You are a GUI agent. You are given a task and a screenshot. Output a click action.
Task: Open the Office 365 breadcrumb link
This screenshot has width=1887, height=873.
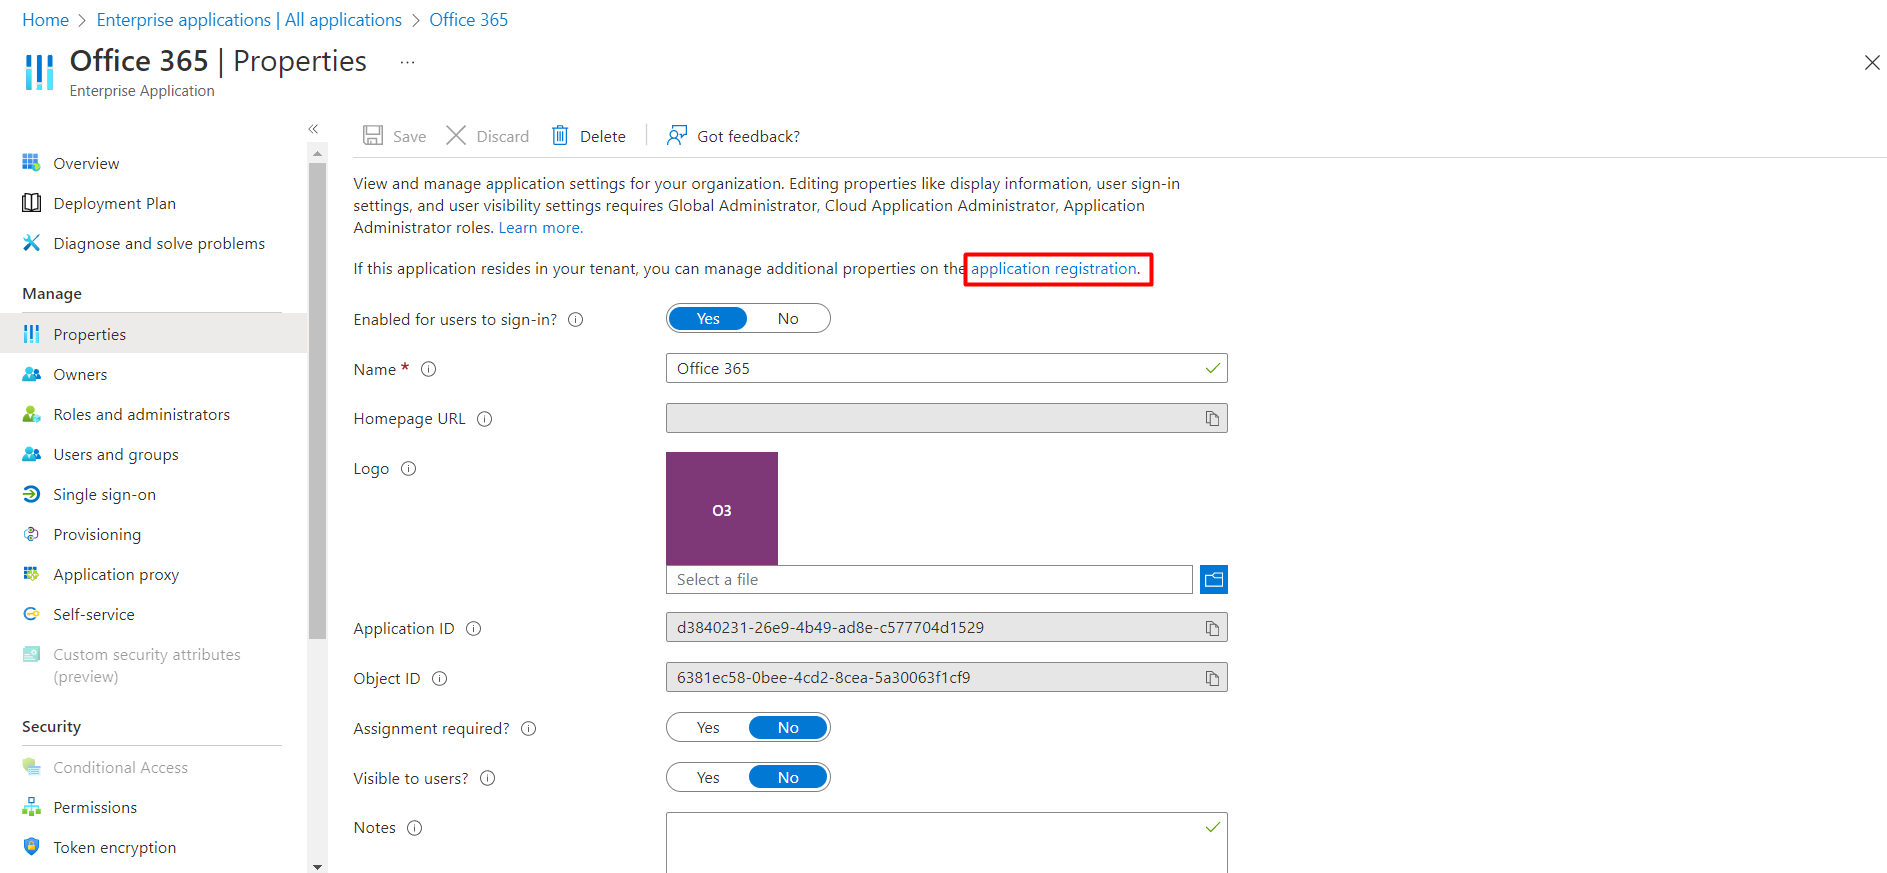(468, 20)
